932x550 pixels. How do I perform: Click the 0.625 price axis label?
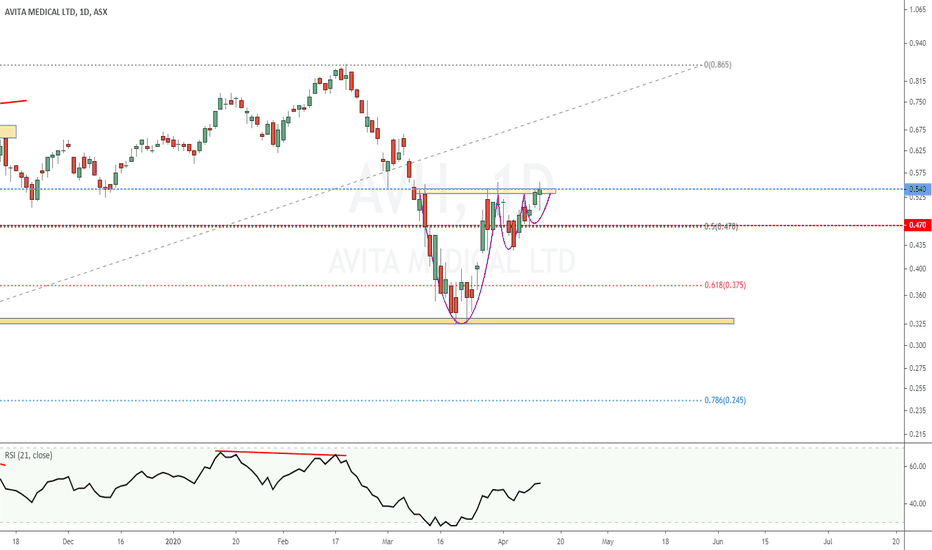coord(917,150)
